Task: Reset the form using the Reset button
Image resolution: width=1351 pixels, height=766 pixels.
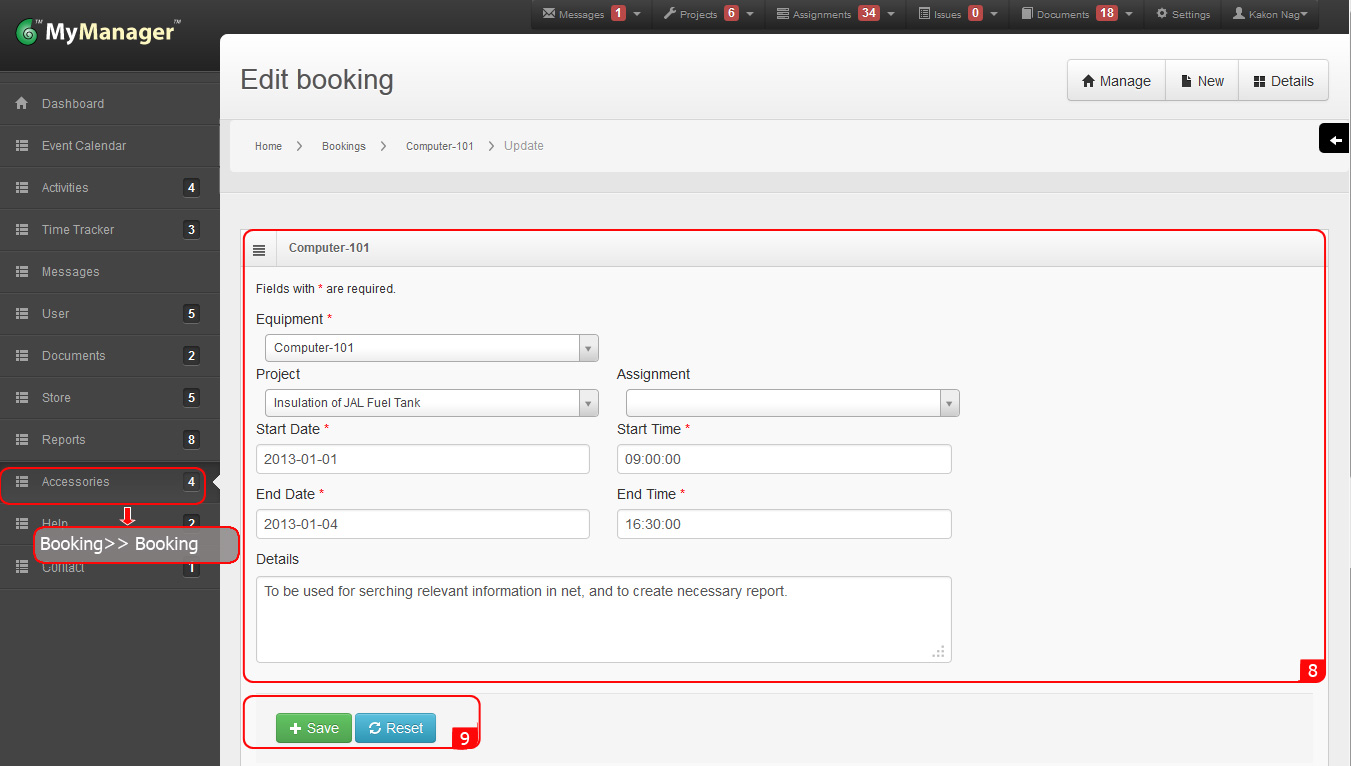Action: pyautogui.click(x=395, y=728)
